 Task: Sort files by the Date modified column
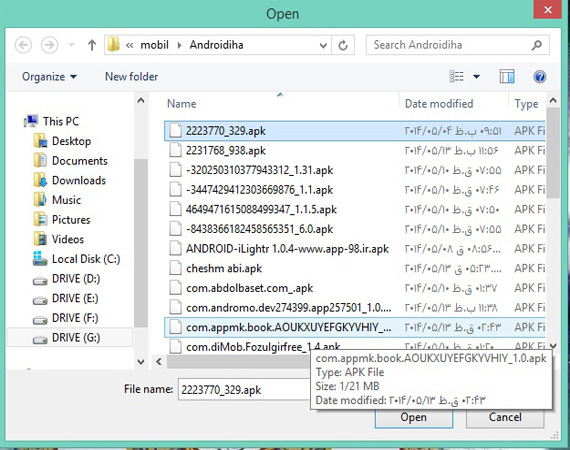click(x=439, y=104)
